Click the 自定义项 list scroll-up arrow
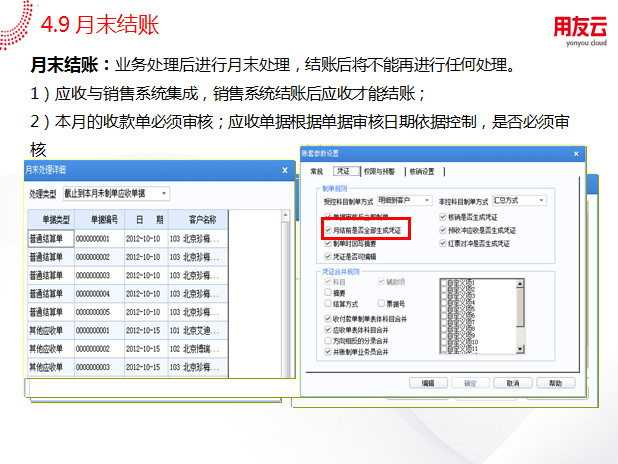Image resolution: width=618 pixels, height=464 pixels. [520, 283]
